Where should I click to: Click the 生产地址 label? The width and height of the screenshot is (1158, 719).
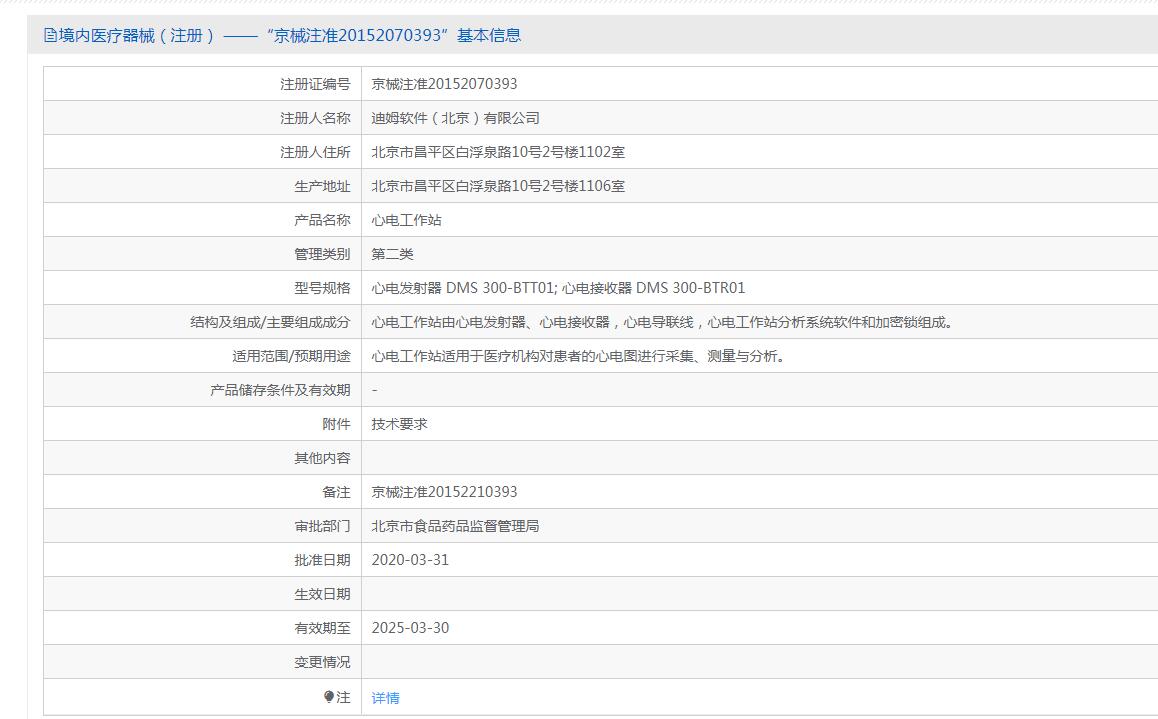(x=322, y=186)
